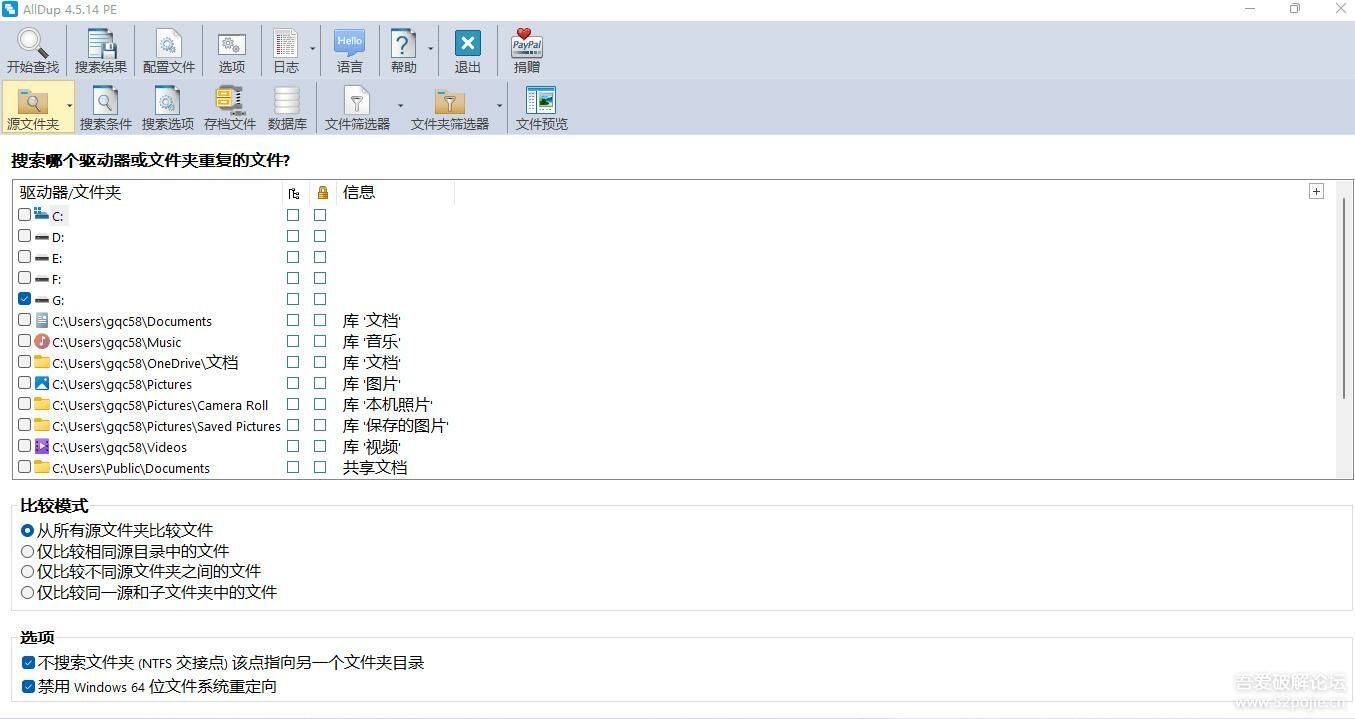Click the drive list vertical scrollbar

click(1344, 300)
